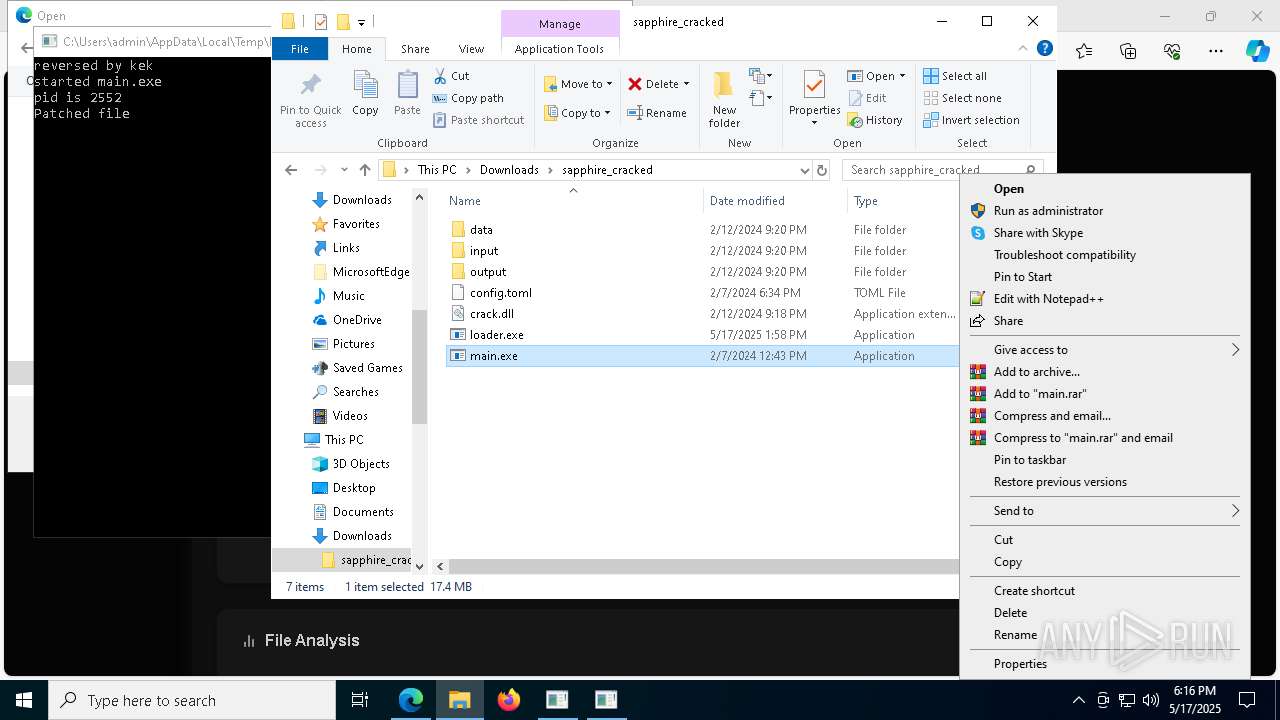Open Microsoft Edge from taskbar
The height and width of the screenshot is (720, 1280).
click(411, 700)
